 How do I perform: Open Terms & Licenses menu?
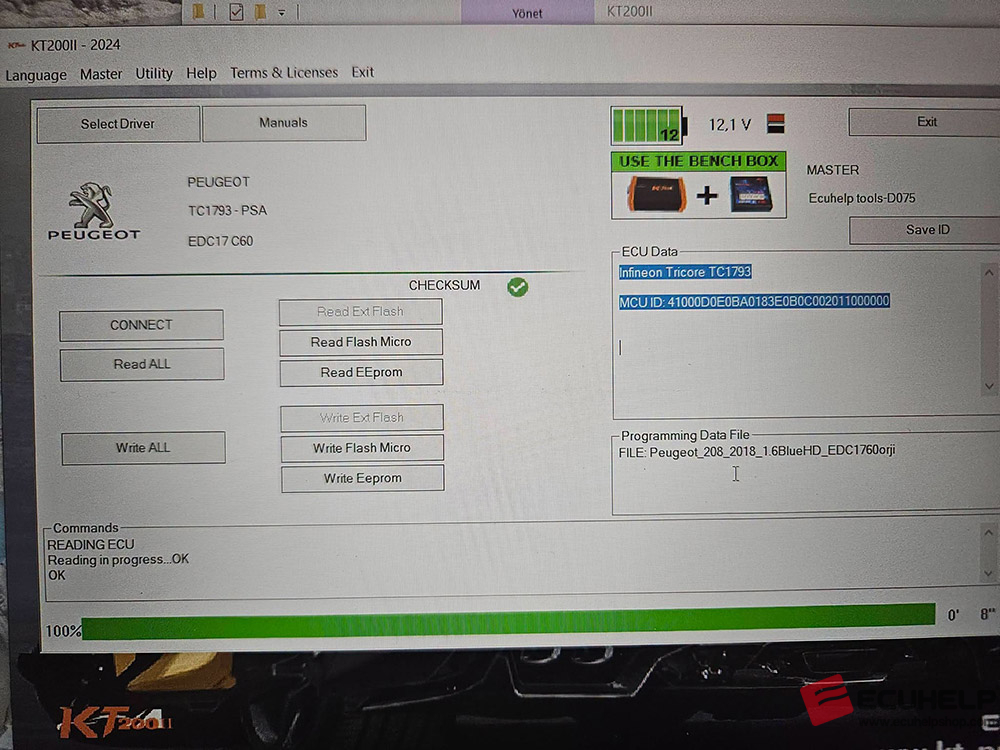pyautogui.click(x=284, y=73)
